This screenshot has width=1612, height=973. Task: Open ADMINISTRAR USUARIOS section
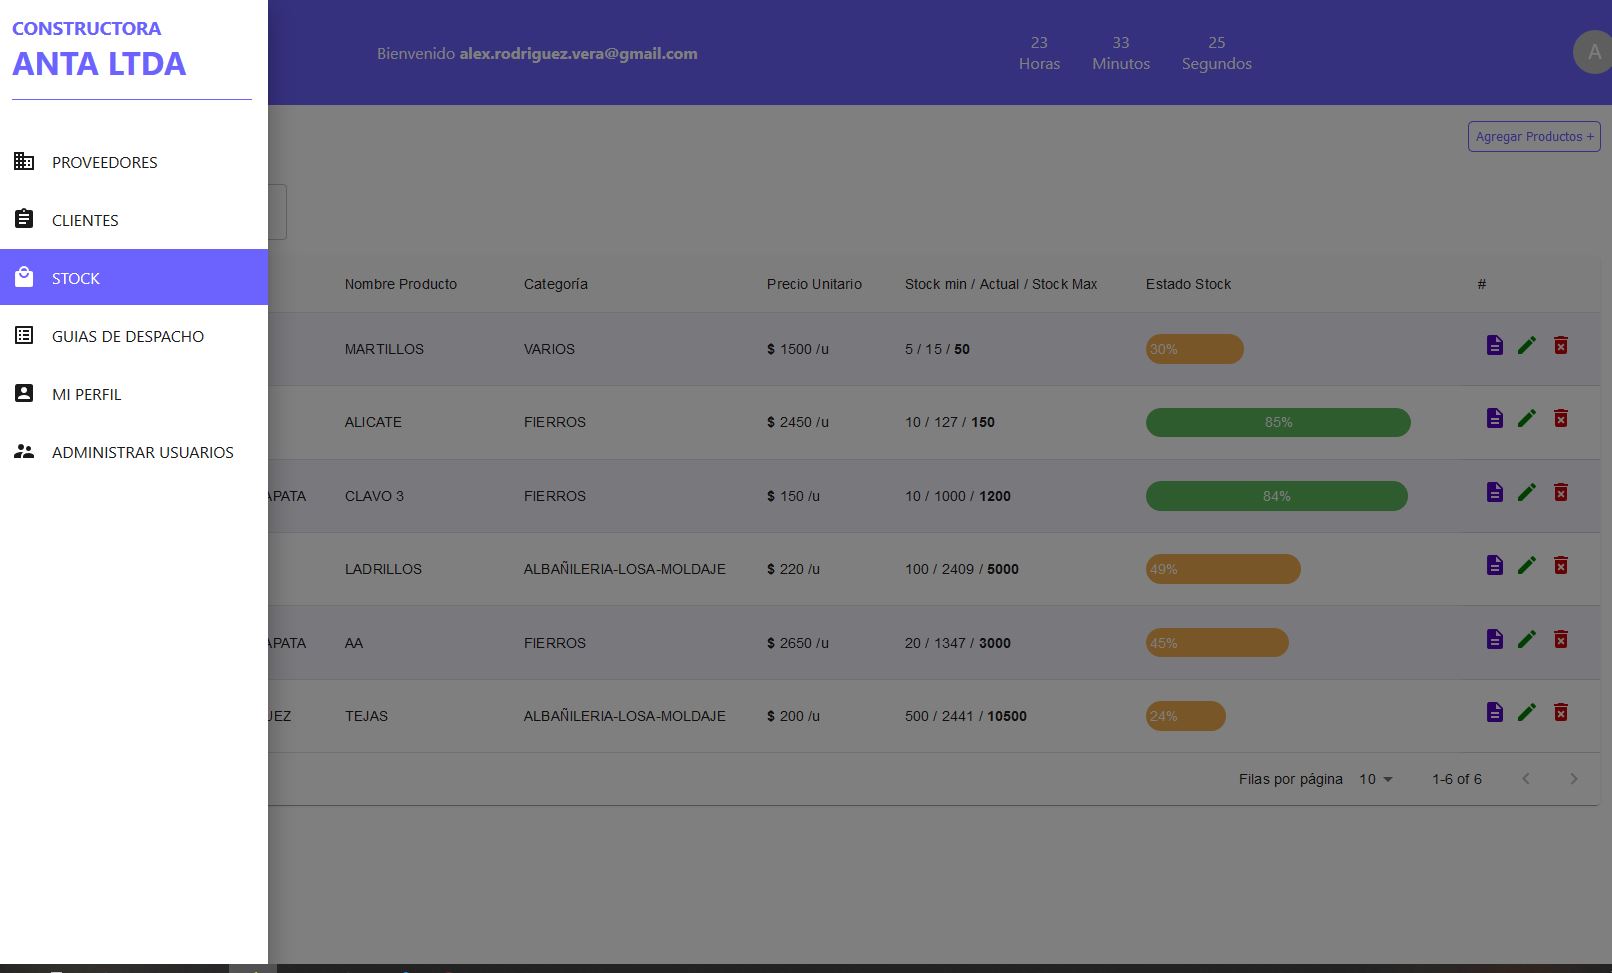134,452
